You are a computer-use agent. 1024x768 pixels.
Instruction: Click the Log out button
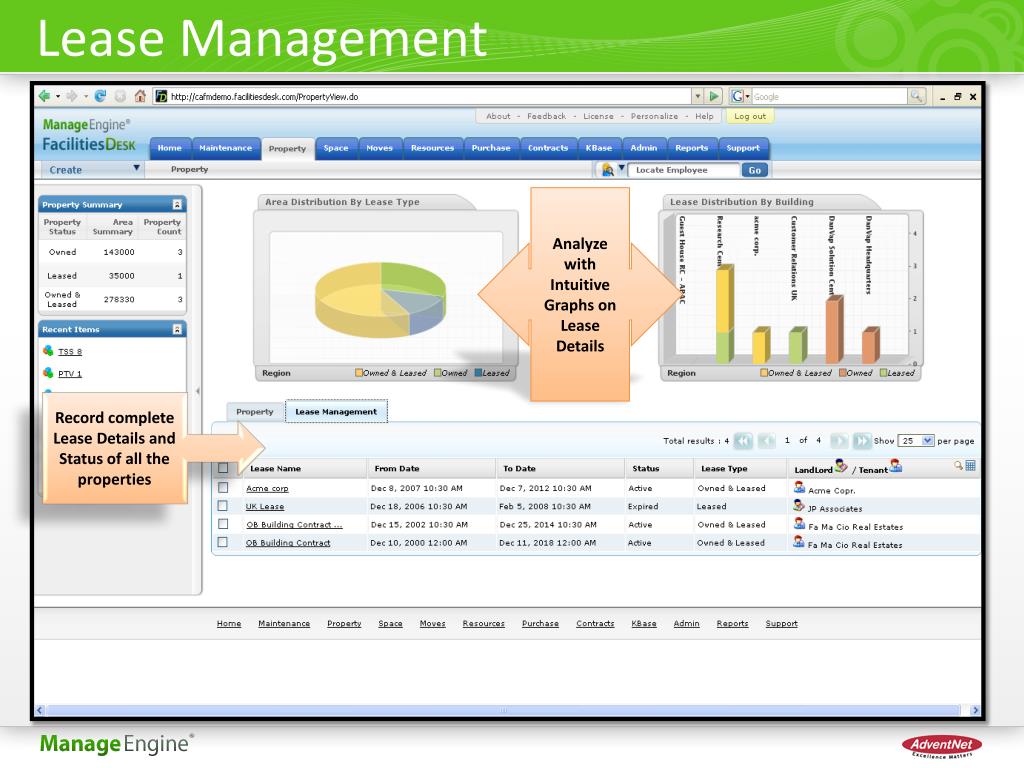coord(750,116)
